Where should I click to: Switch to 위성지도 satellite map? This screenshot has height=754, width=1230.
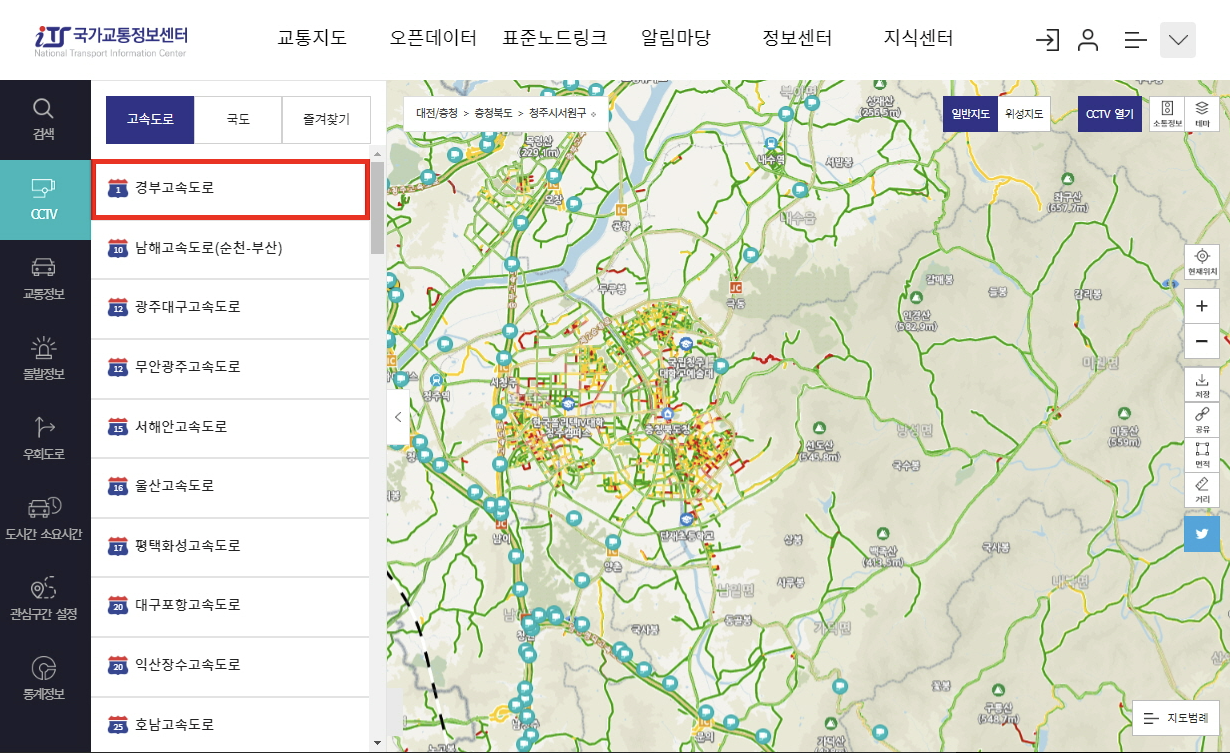point(1024,114)
